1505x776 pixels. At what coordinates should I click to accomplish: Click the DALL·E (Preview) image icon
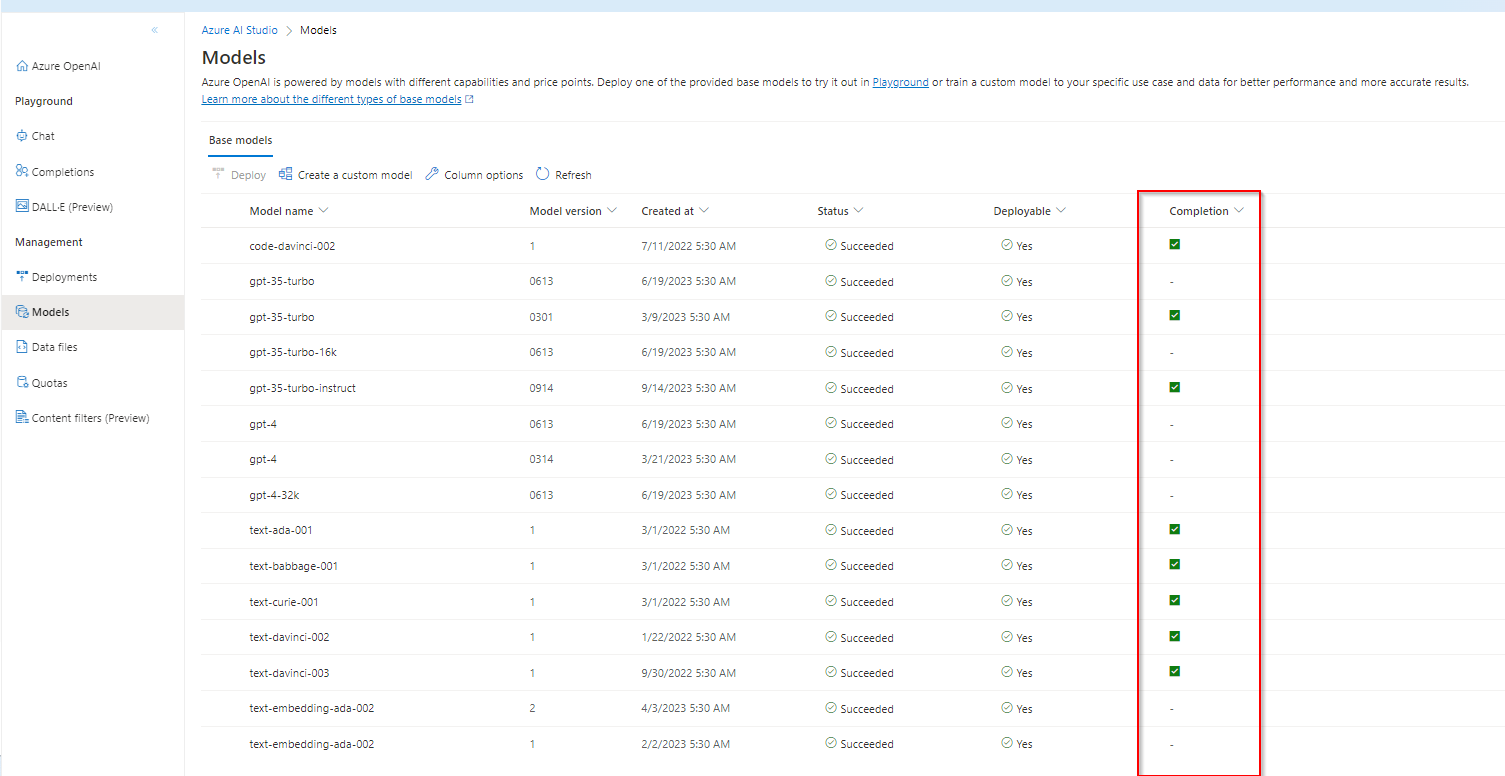[x=22, y=207]
